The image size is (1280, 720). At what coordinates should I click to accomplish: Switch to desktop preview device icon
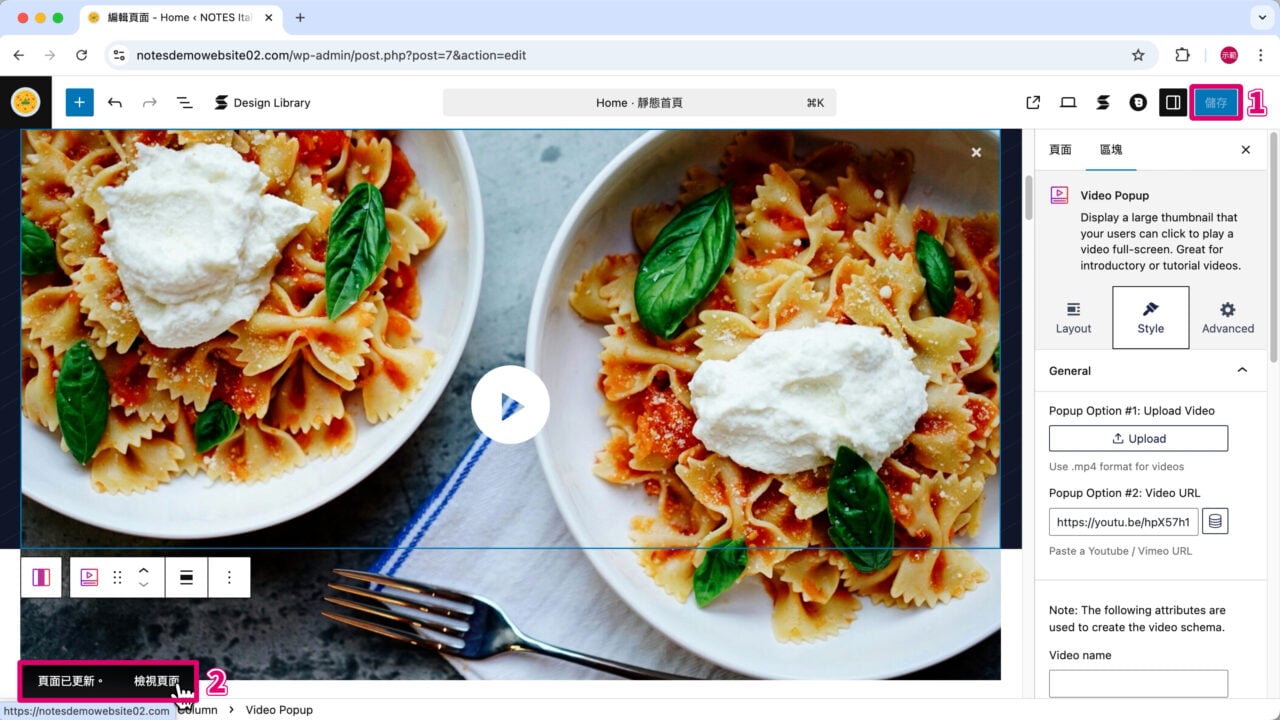1068,102
